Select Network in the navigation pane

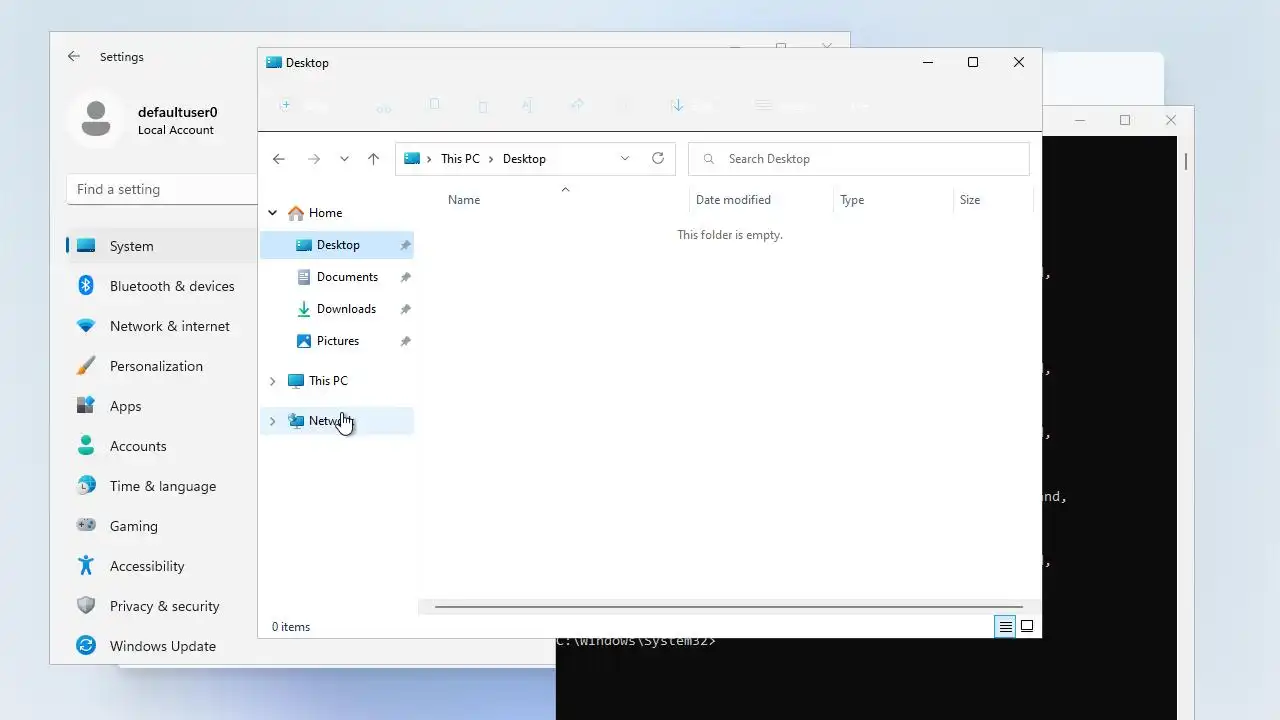tap(337, 421)
